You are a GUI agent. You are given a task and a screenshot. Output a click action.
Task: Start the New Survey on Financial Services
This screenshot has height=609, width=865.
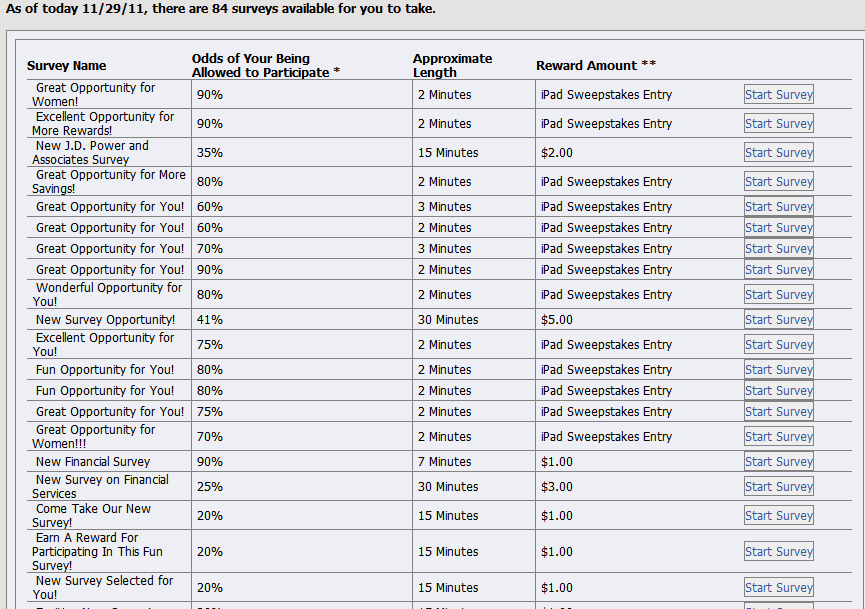pyautogui.click(x=778, y=487)
